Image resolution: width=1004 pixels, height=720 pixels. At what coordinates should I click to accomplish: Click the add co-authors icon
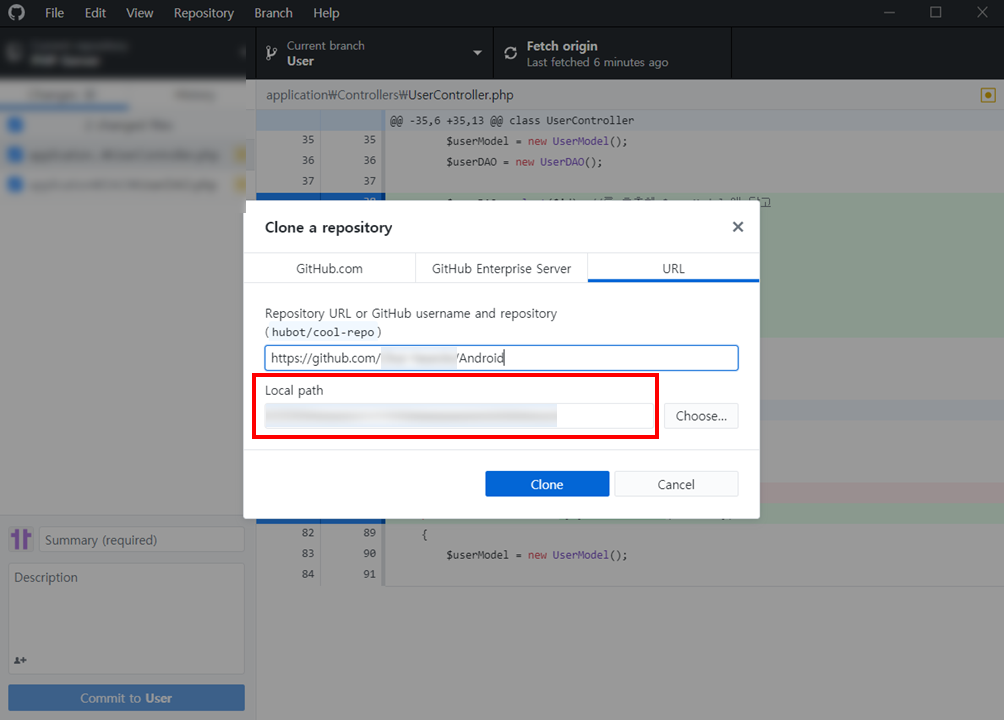click(20, 660)
